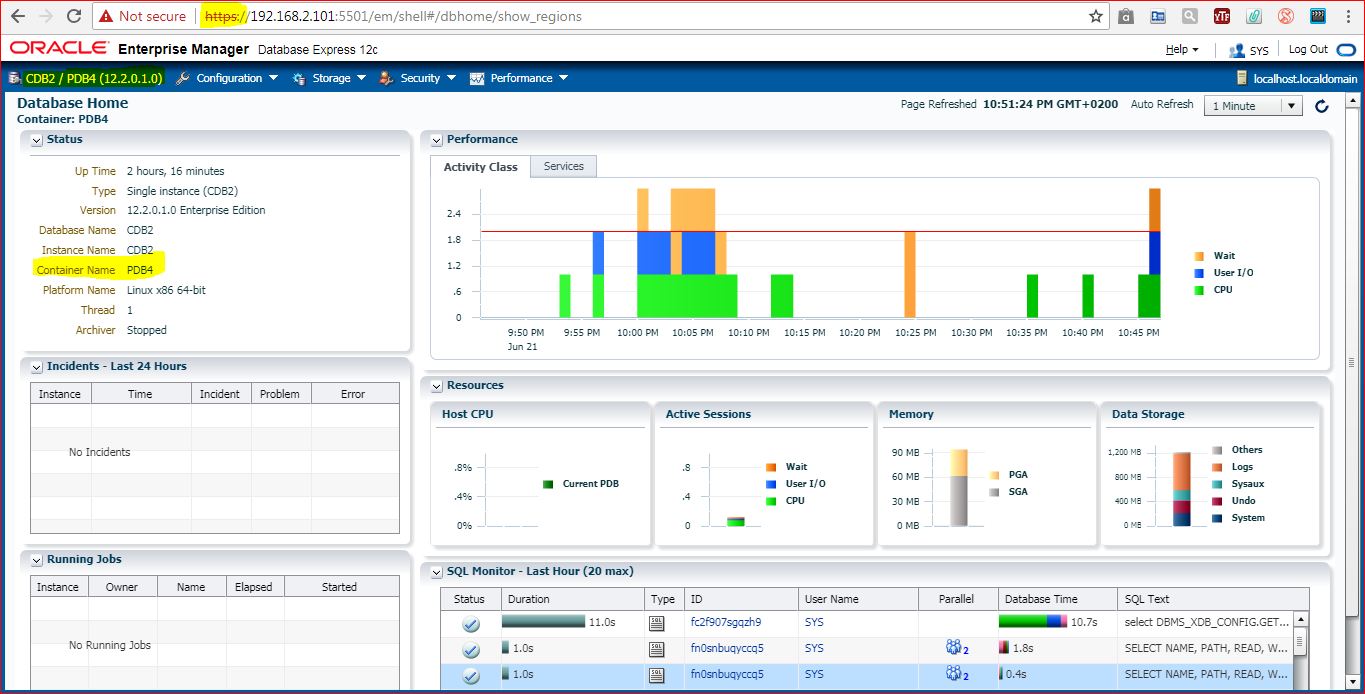Click the SQL Text column header

(x=1212, y=599)
